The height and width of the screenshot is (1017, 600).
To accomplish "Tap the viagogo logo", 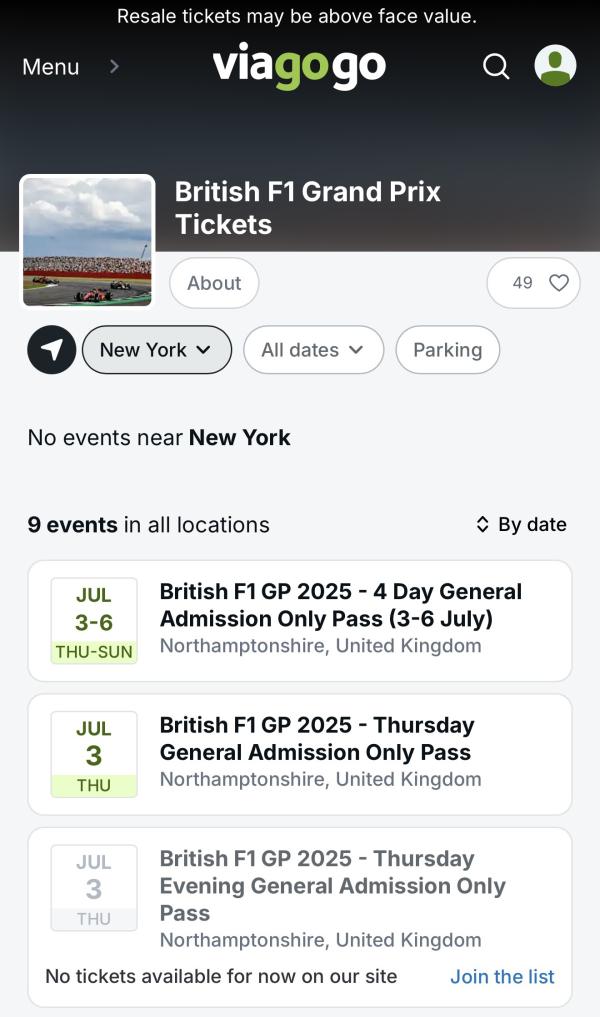I will pyautogui.click(x=299, y=66).
